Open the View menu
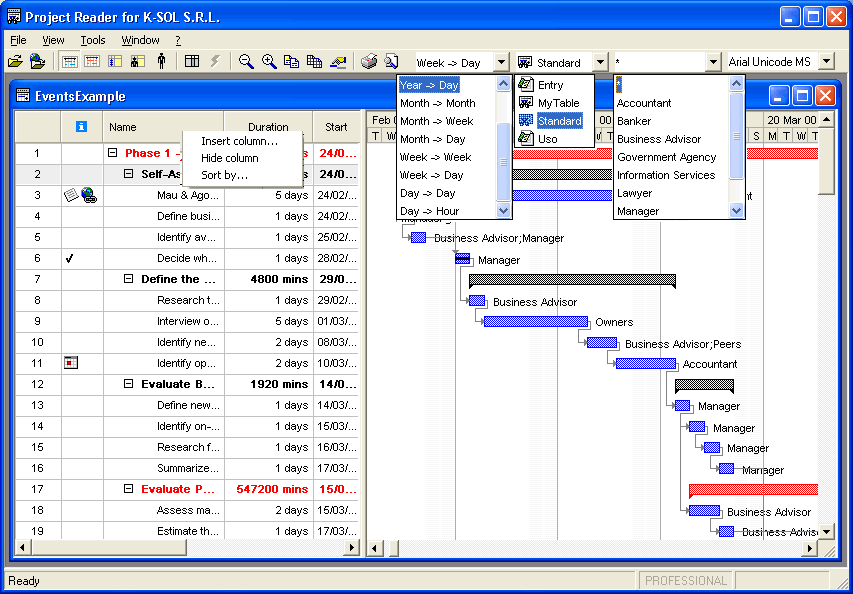This screenshot has width=853, height=594. tap(53, 40)
